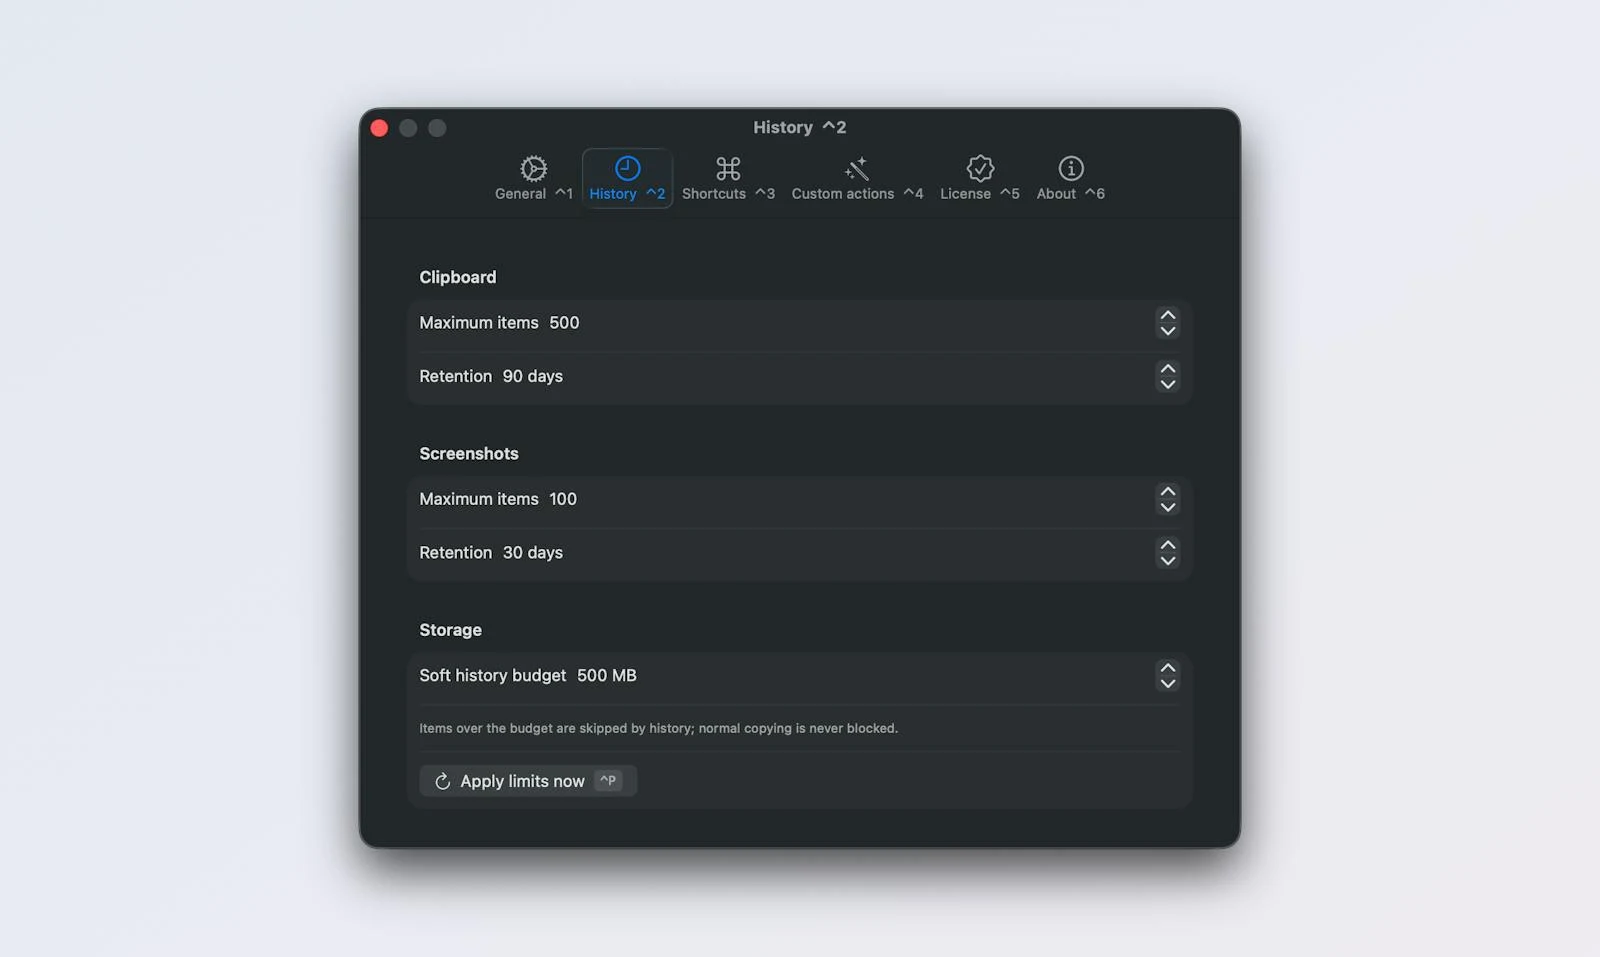Viewport: 1600px width, 957px height.
Task: Click the Screenshots section heading
Action: pos(469,454)
